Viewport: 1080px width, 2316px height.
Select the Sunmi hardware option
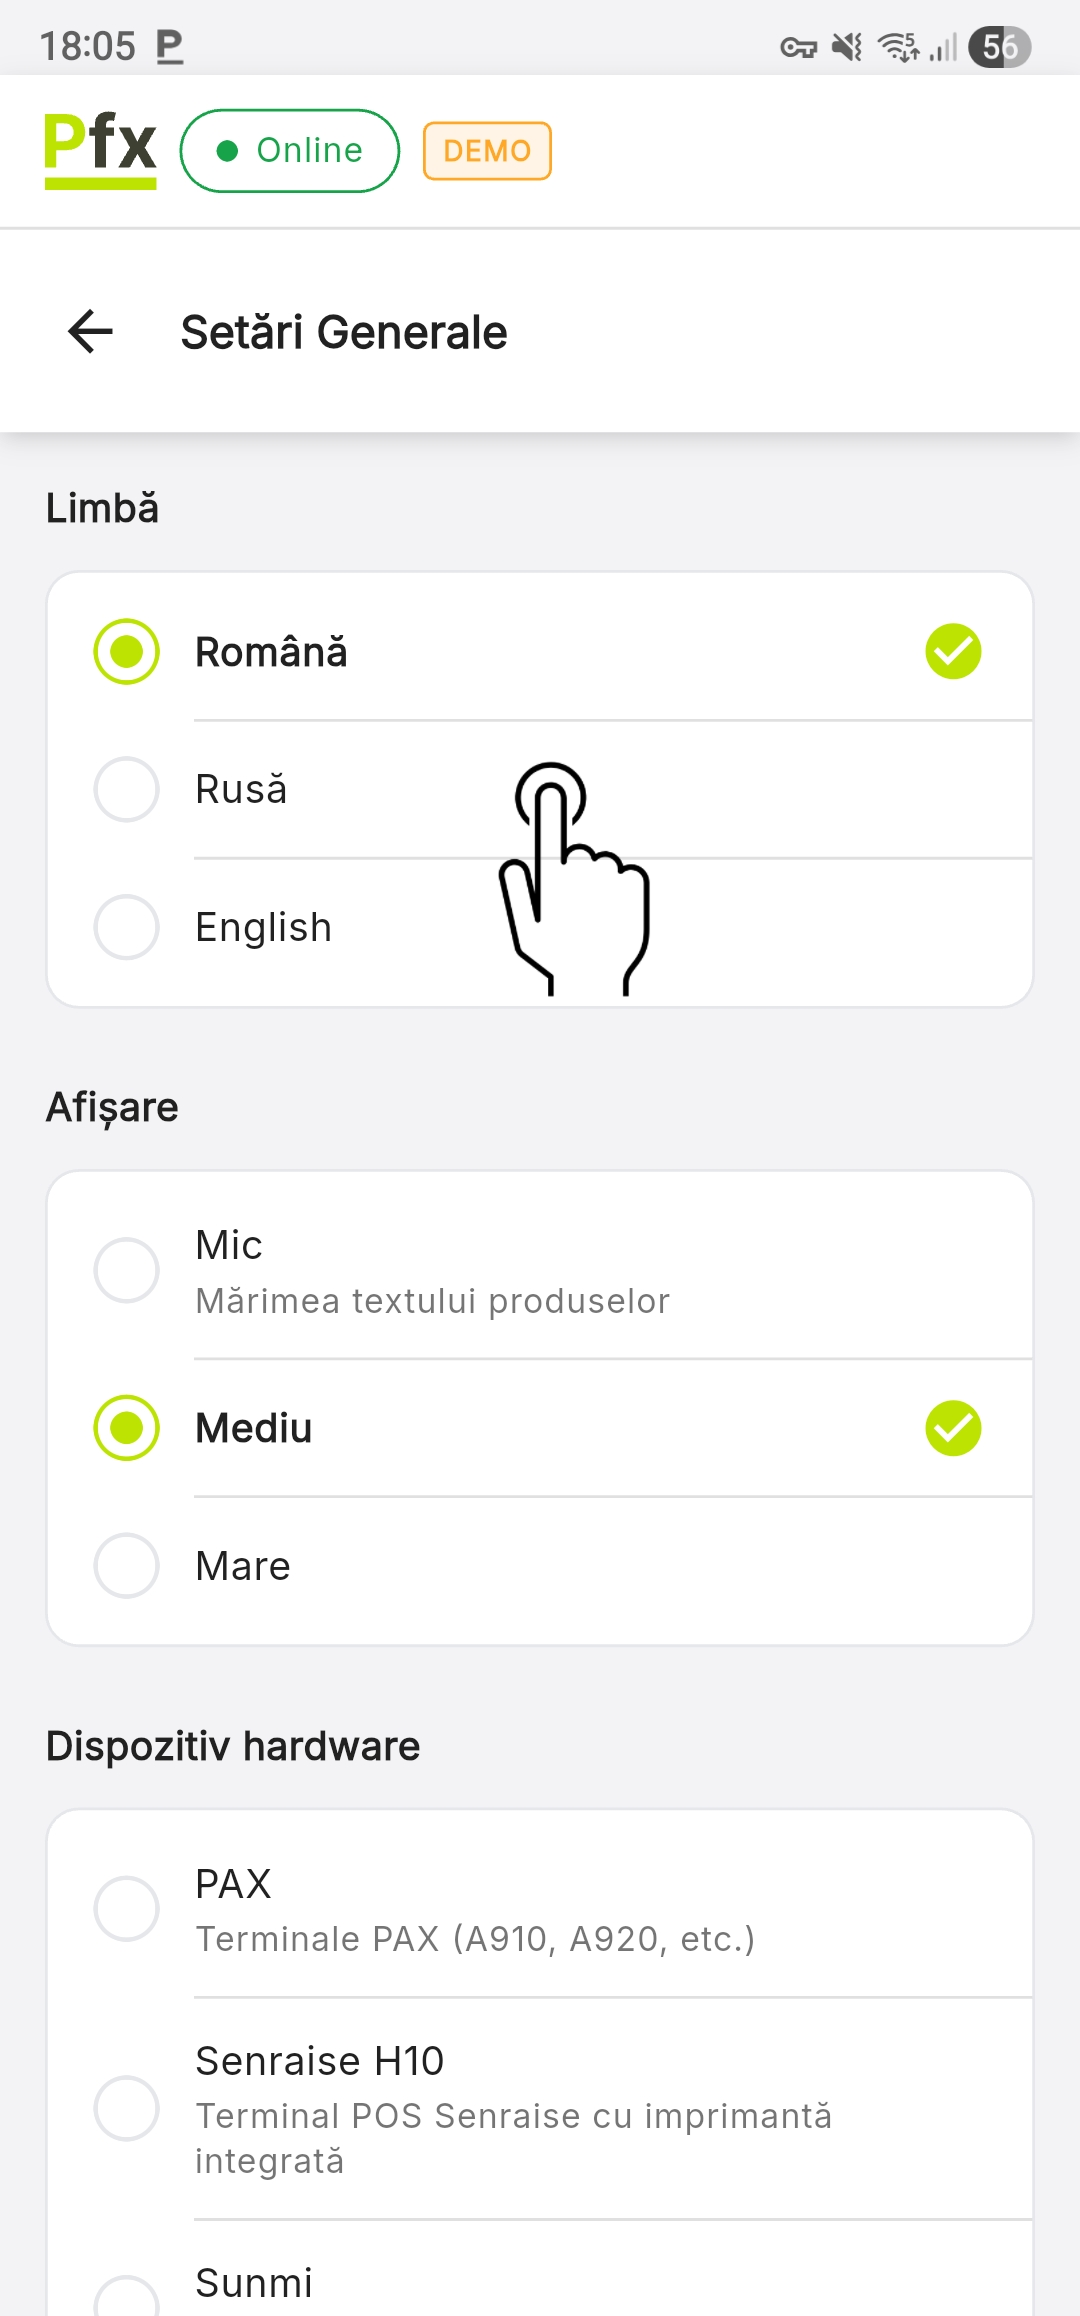127,2296
